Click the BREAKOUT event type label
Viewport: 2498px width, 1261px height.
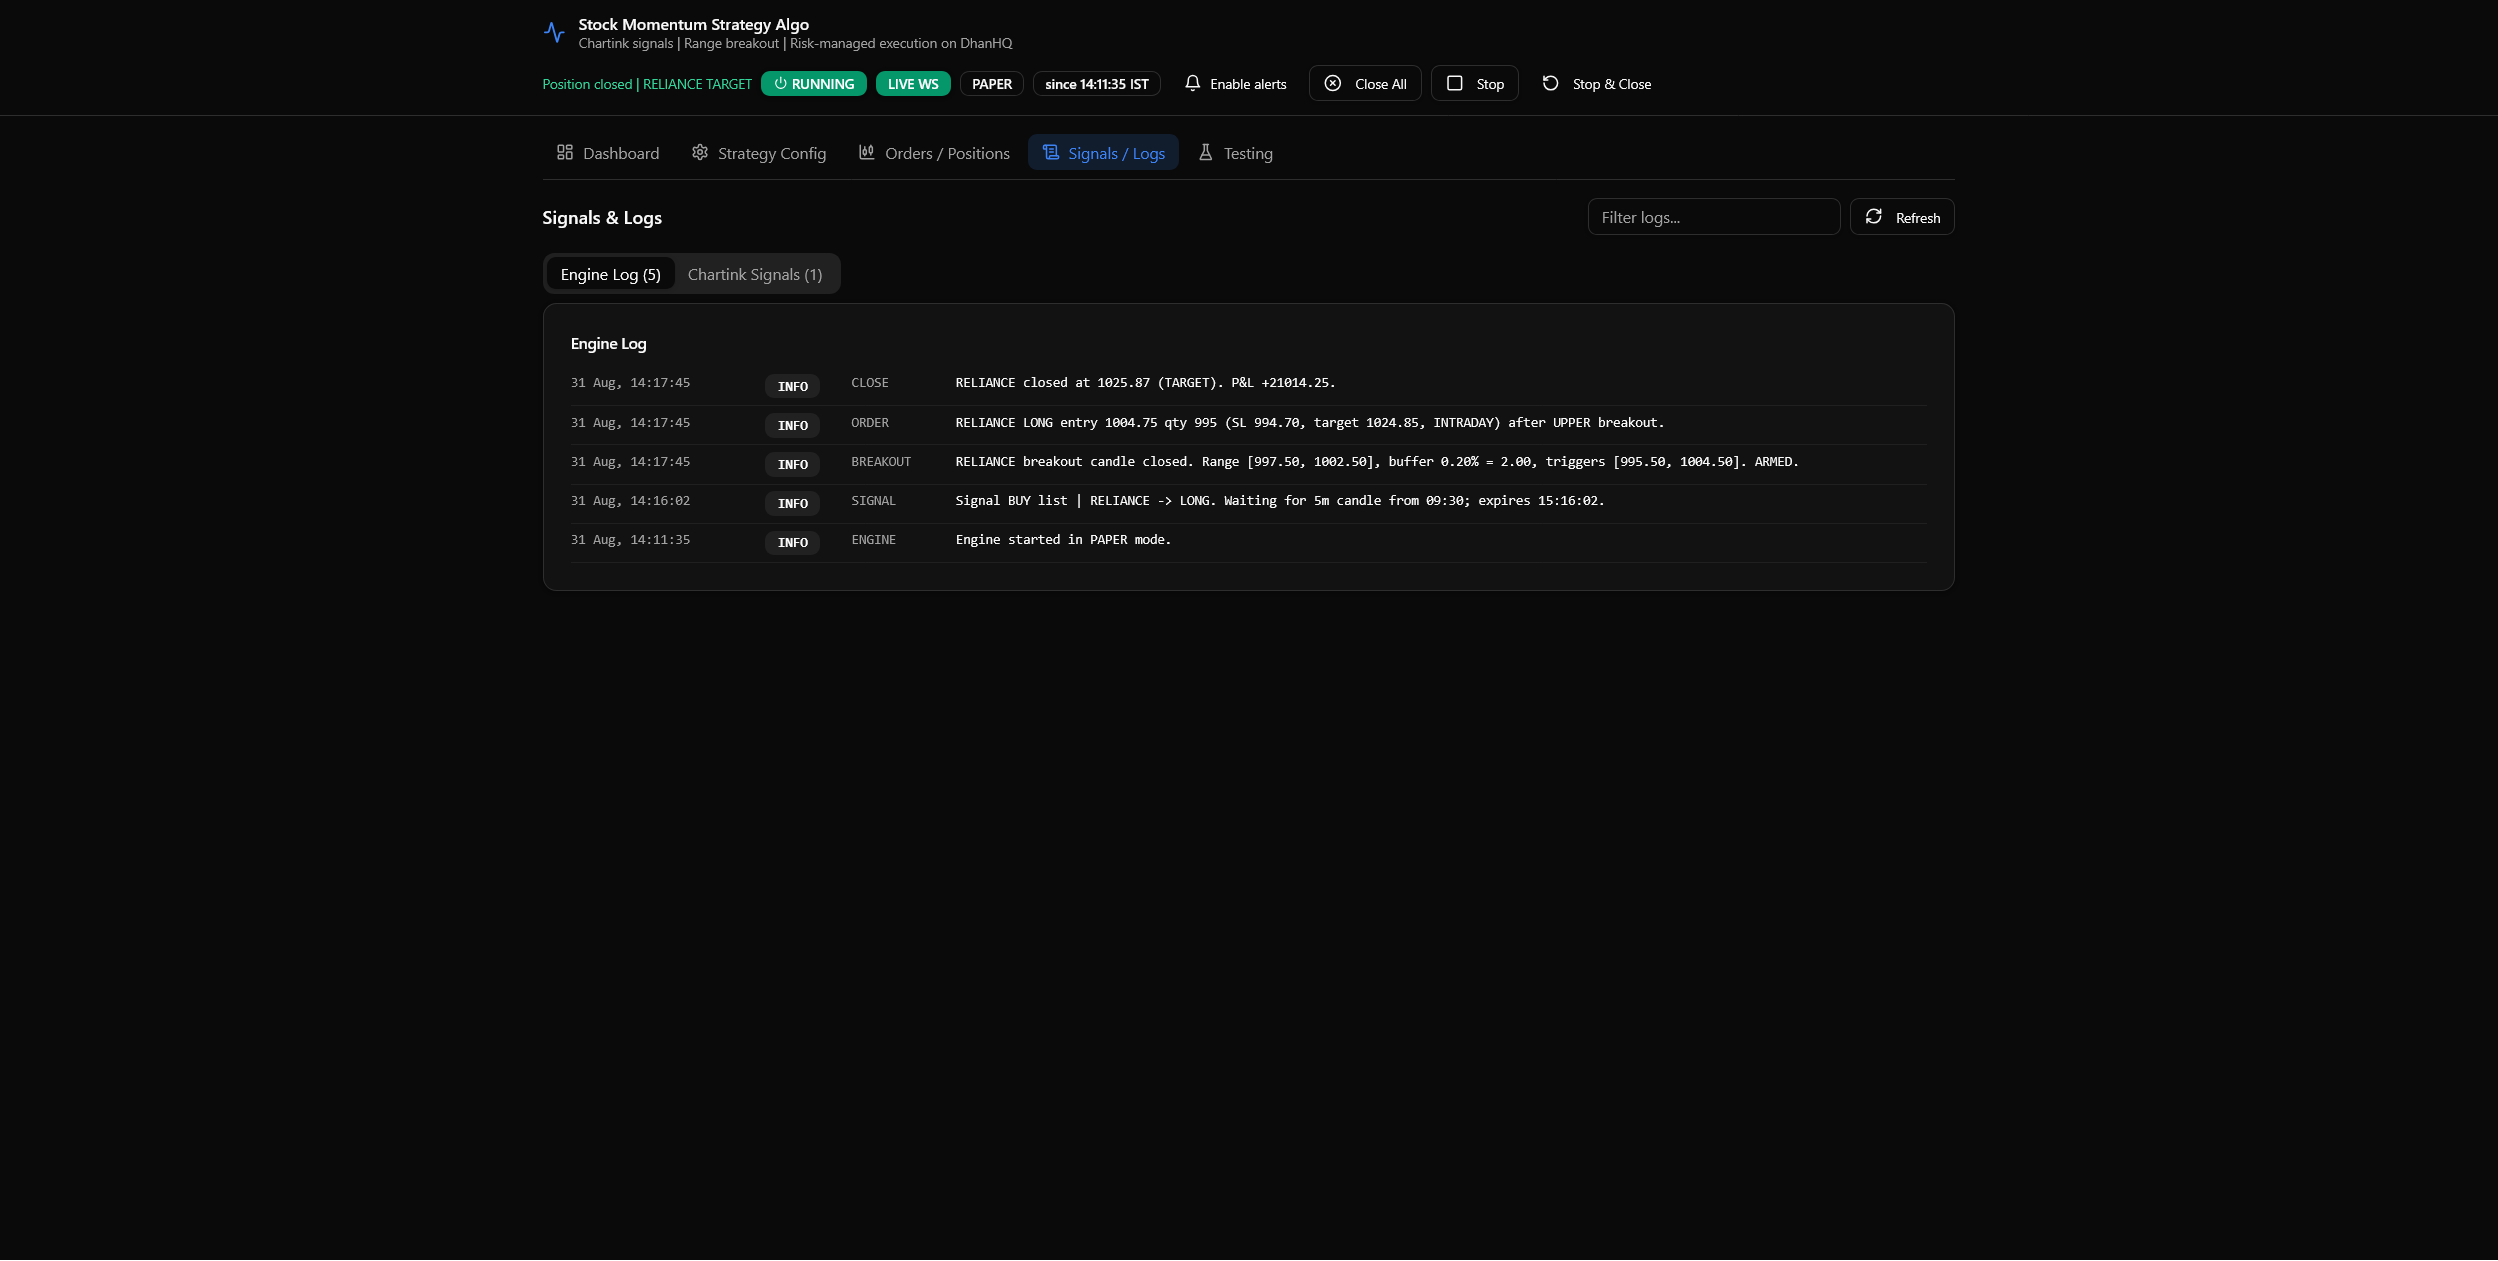pos(881,462)
